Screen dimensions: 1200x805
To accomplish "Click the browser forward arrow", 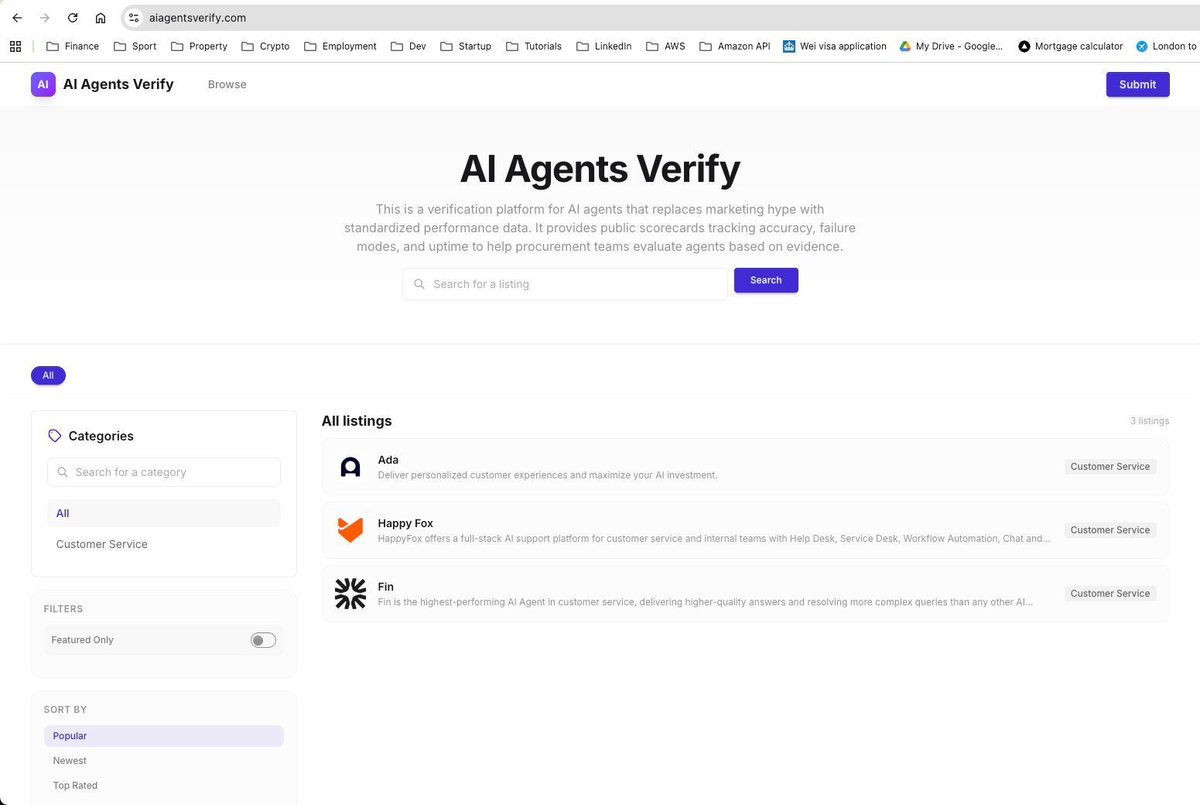I will pyautogui.click(x=44, y=18).
